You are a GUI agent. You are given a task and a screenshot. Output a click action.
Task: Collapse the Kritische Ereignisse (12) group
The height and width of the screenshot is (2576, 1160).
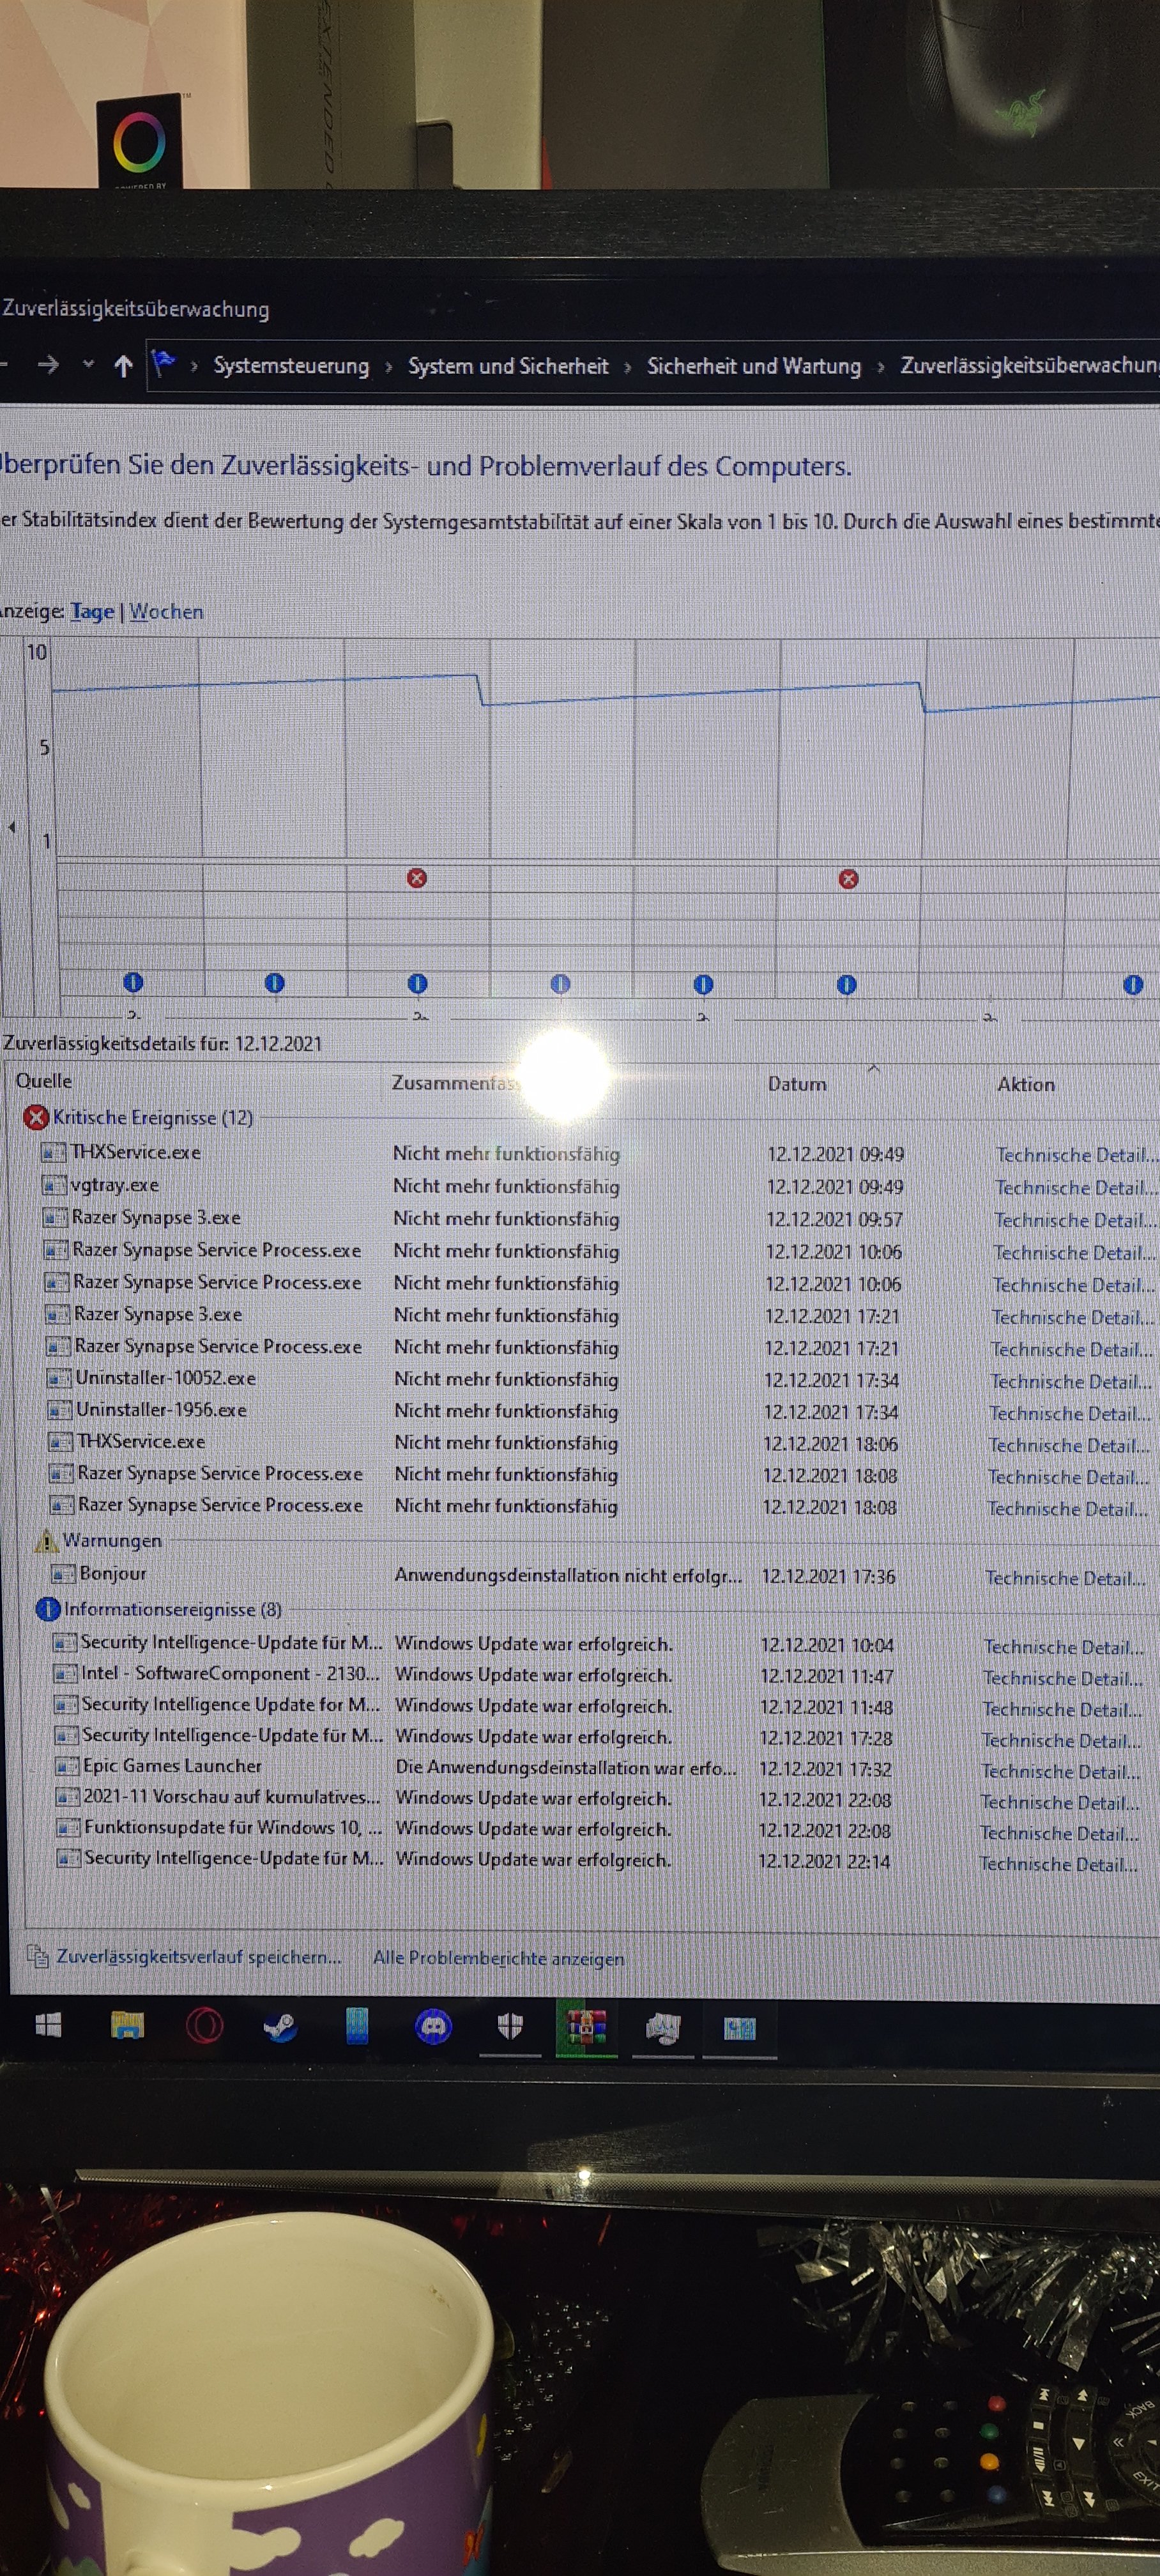pyautogui.click(x=153, y=1117)
